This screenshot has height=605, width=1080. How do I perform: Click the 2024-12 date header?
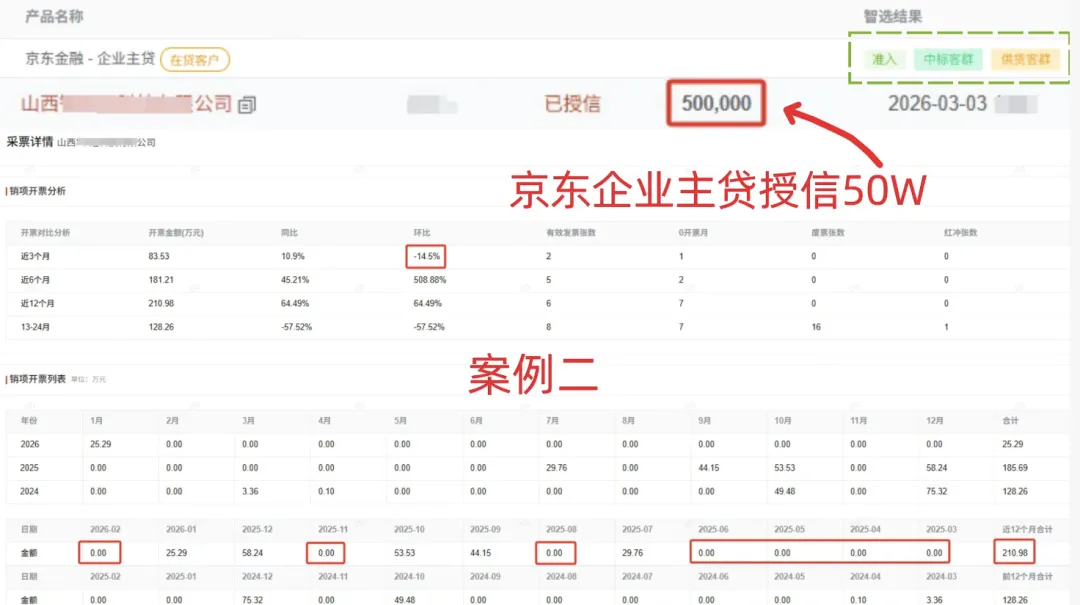pos(257,576)
